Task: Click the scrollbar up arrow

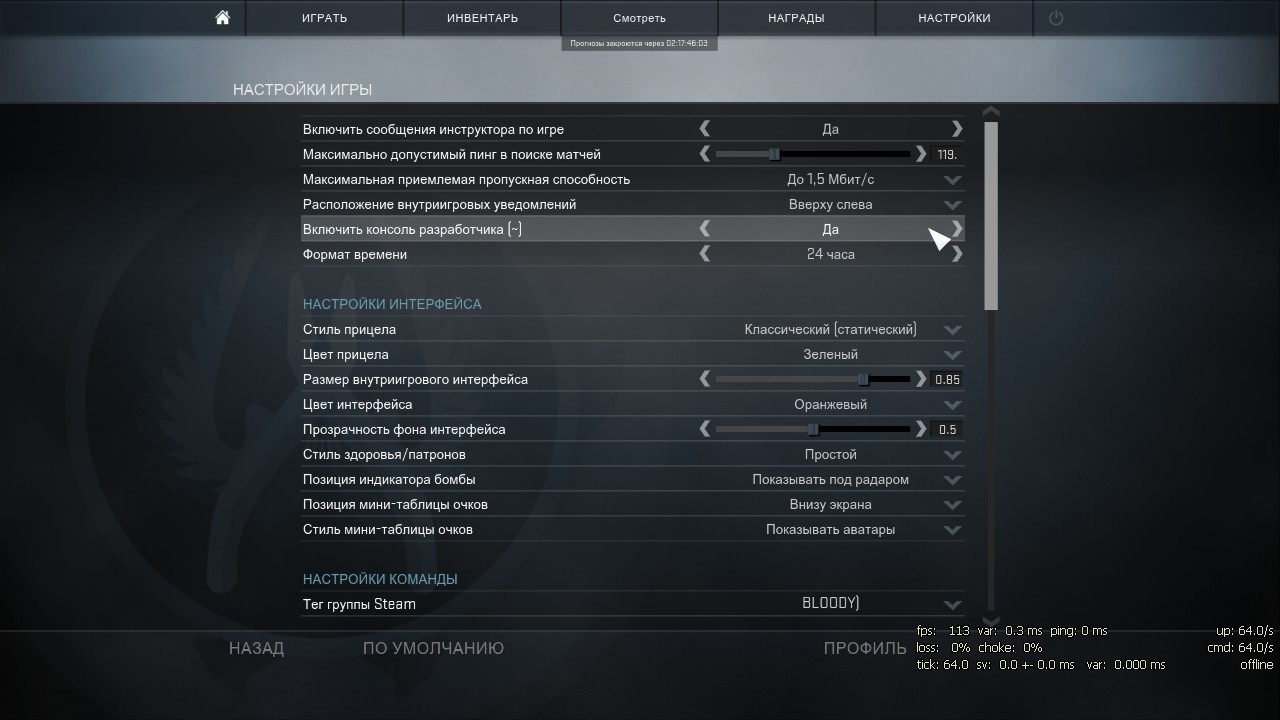Action: tap(991, 111)
